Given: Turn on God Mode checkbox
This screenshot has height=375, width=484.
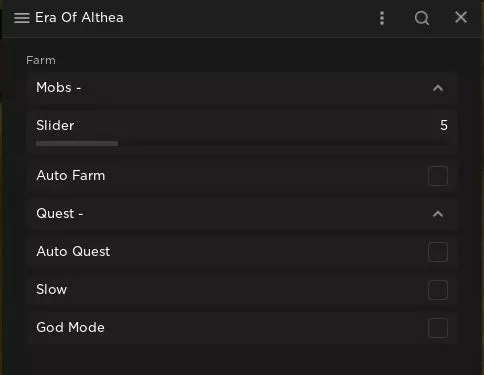Looking at the screenshot, I should 438,328.
